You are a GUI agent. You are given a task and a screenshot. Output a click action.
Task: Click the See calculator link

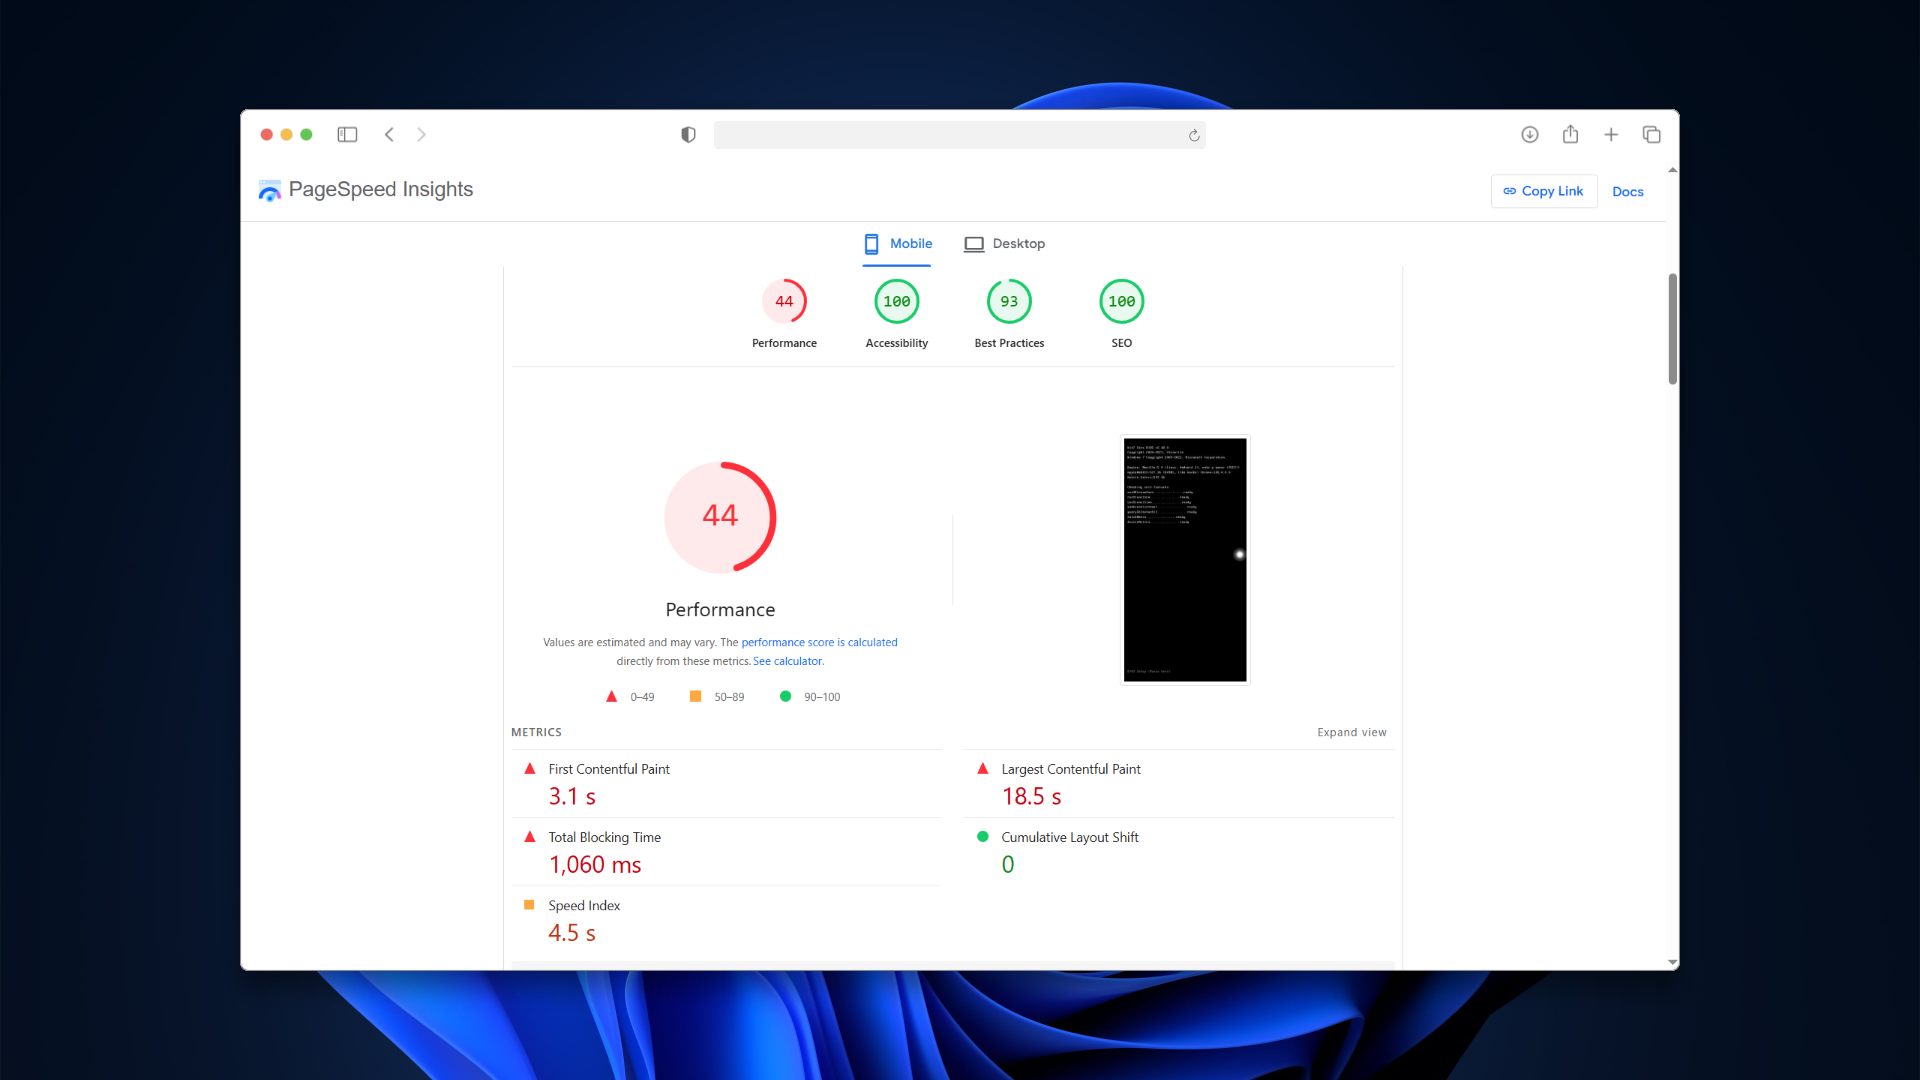click(x=788, y=661)
